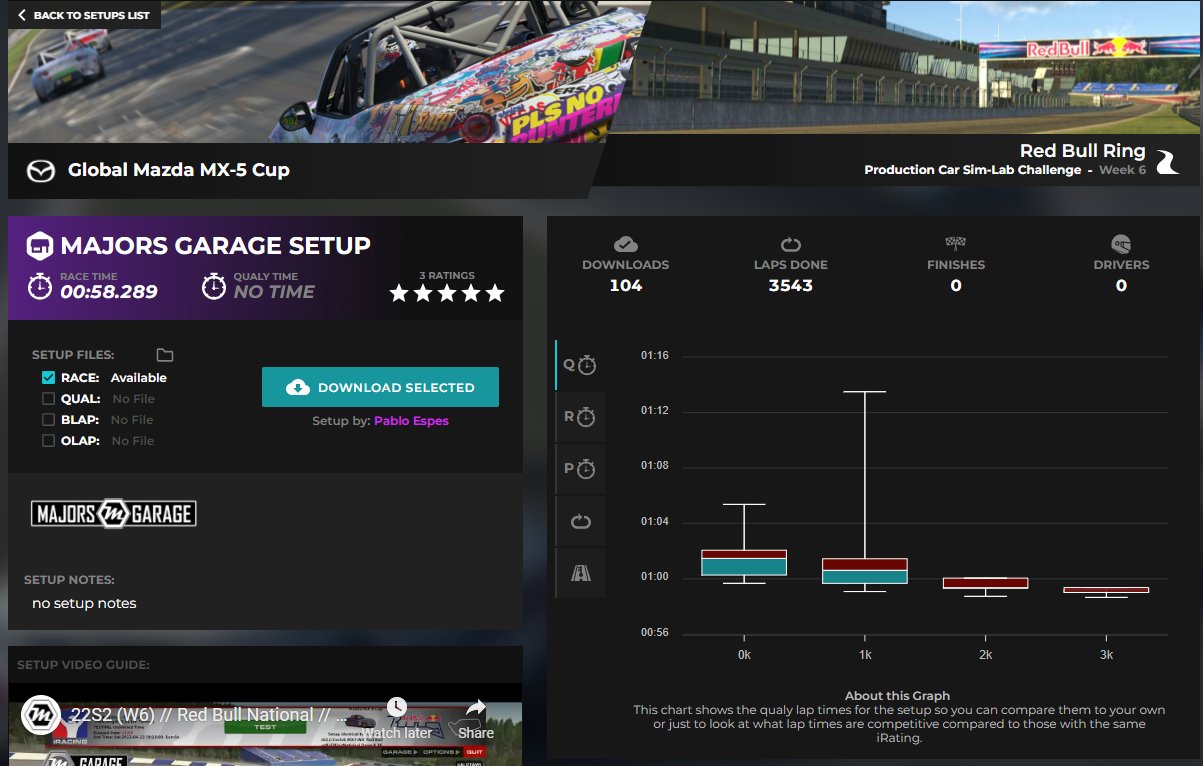Screen dimensions: 1203x766
Task: Click the finishes checkered flags icon
Action: click(956, 244)
